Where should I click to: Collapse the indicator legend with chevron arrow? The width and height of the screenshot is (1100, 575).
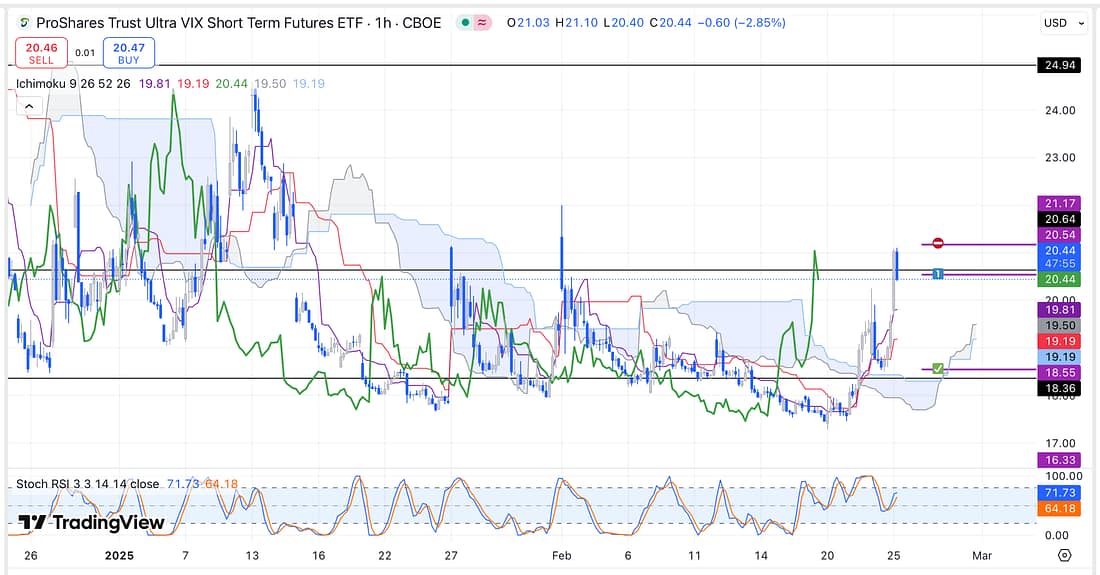tap(28, 106)
